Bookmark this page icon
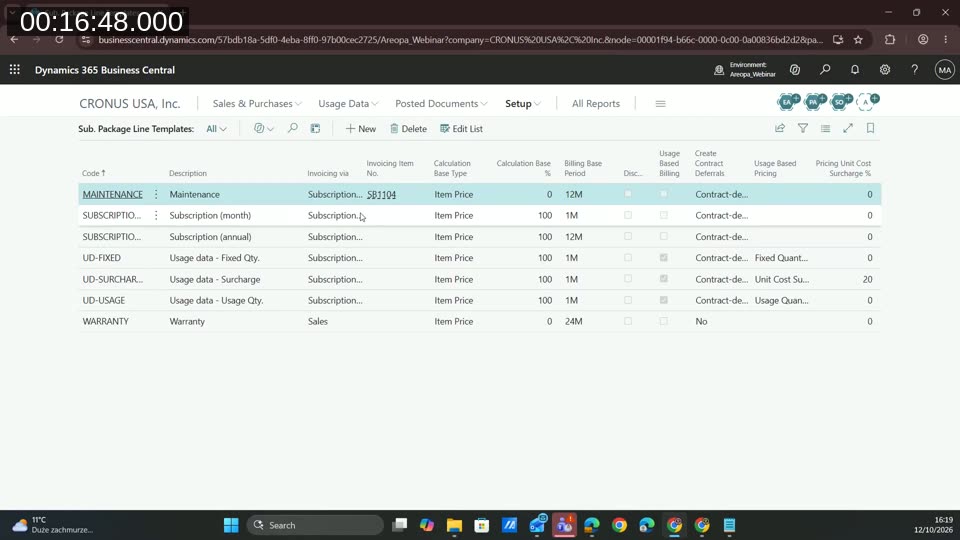The image size is (960, 540). coord(870,128)
